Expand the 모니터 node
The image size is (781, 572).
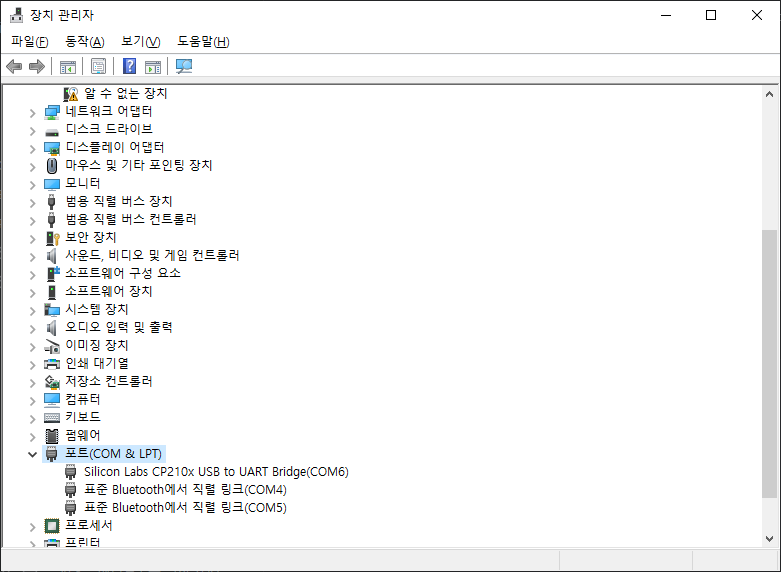point(32,185)
